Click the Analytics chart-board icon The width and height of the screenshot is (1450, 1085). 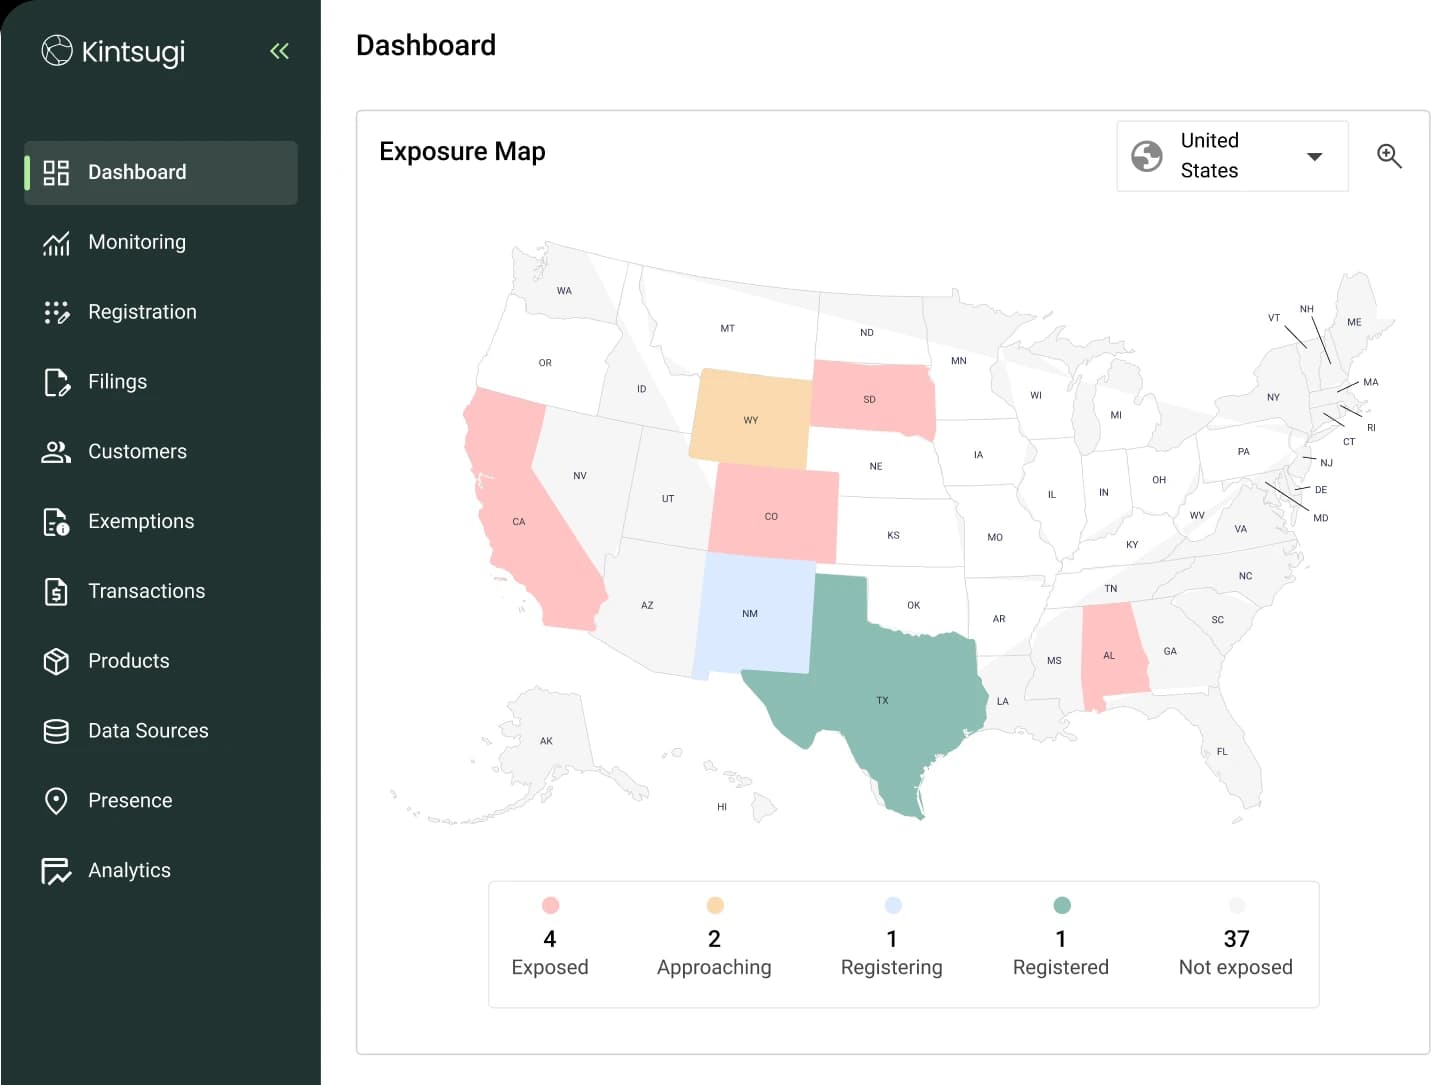tap(56, 871)
